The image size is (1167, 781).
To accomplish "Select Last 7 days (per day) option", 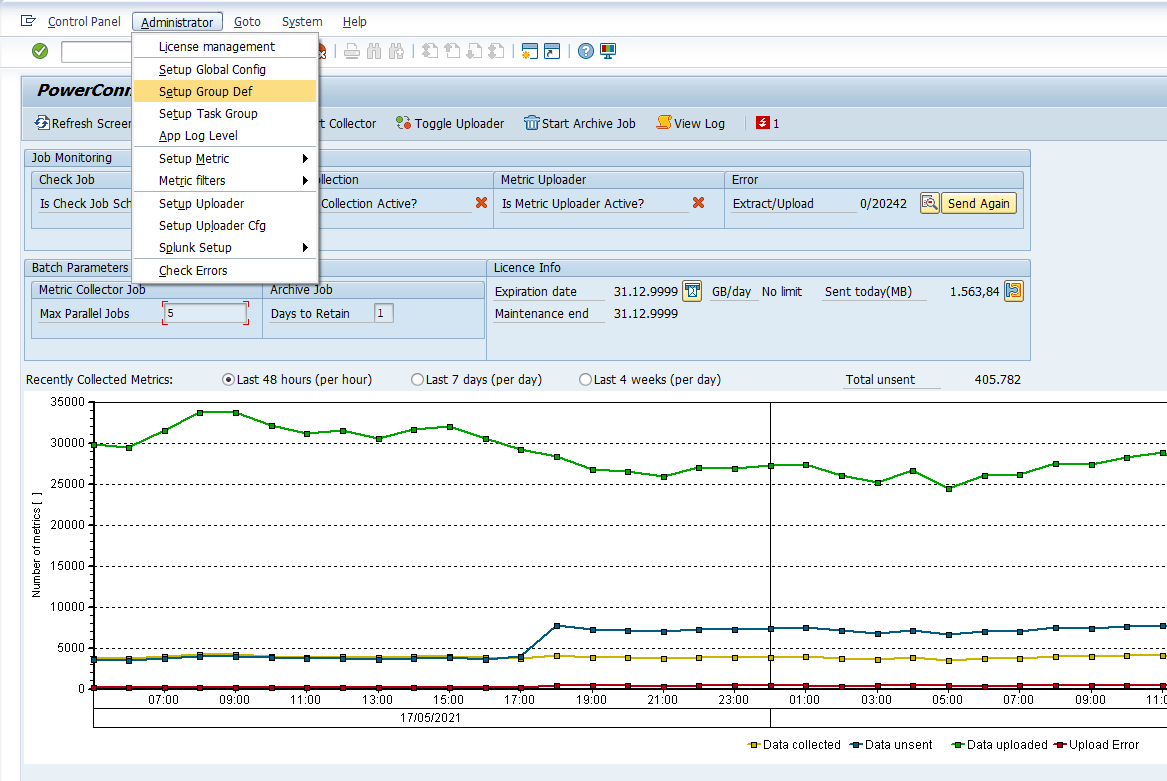I will [x=417, y=380].
